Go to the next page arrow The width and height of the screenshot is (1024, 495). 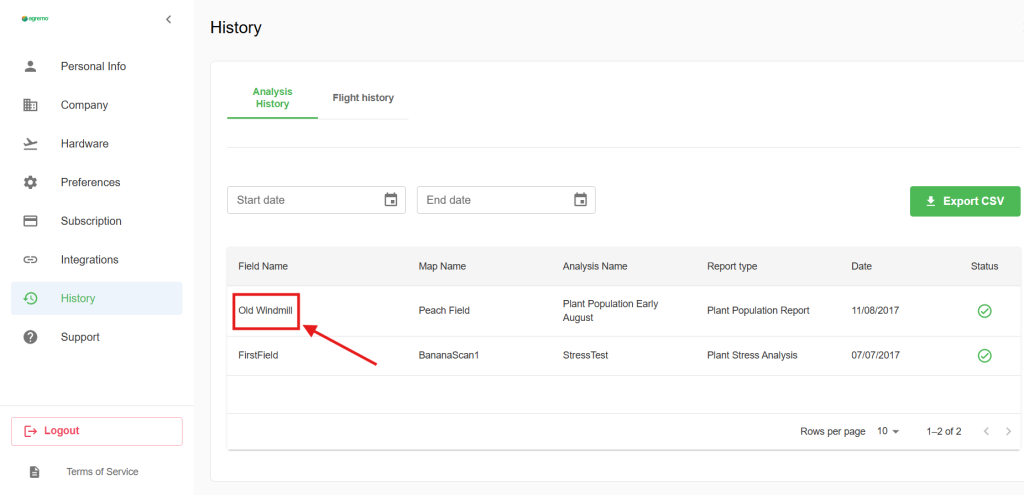(x=1008, y=431)
